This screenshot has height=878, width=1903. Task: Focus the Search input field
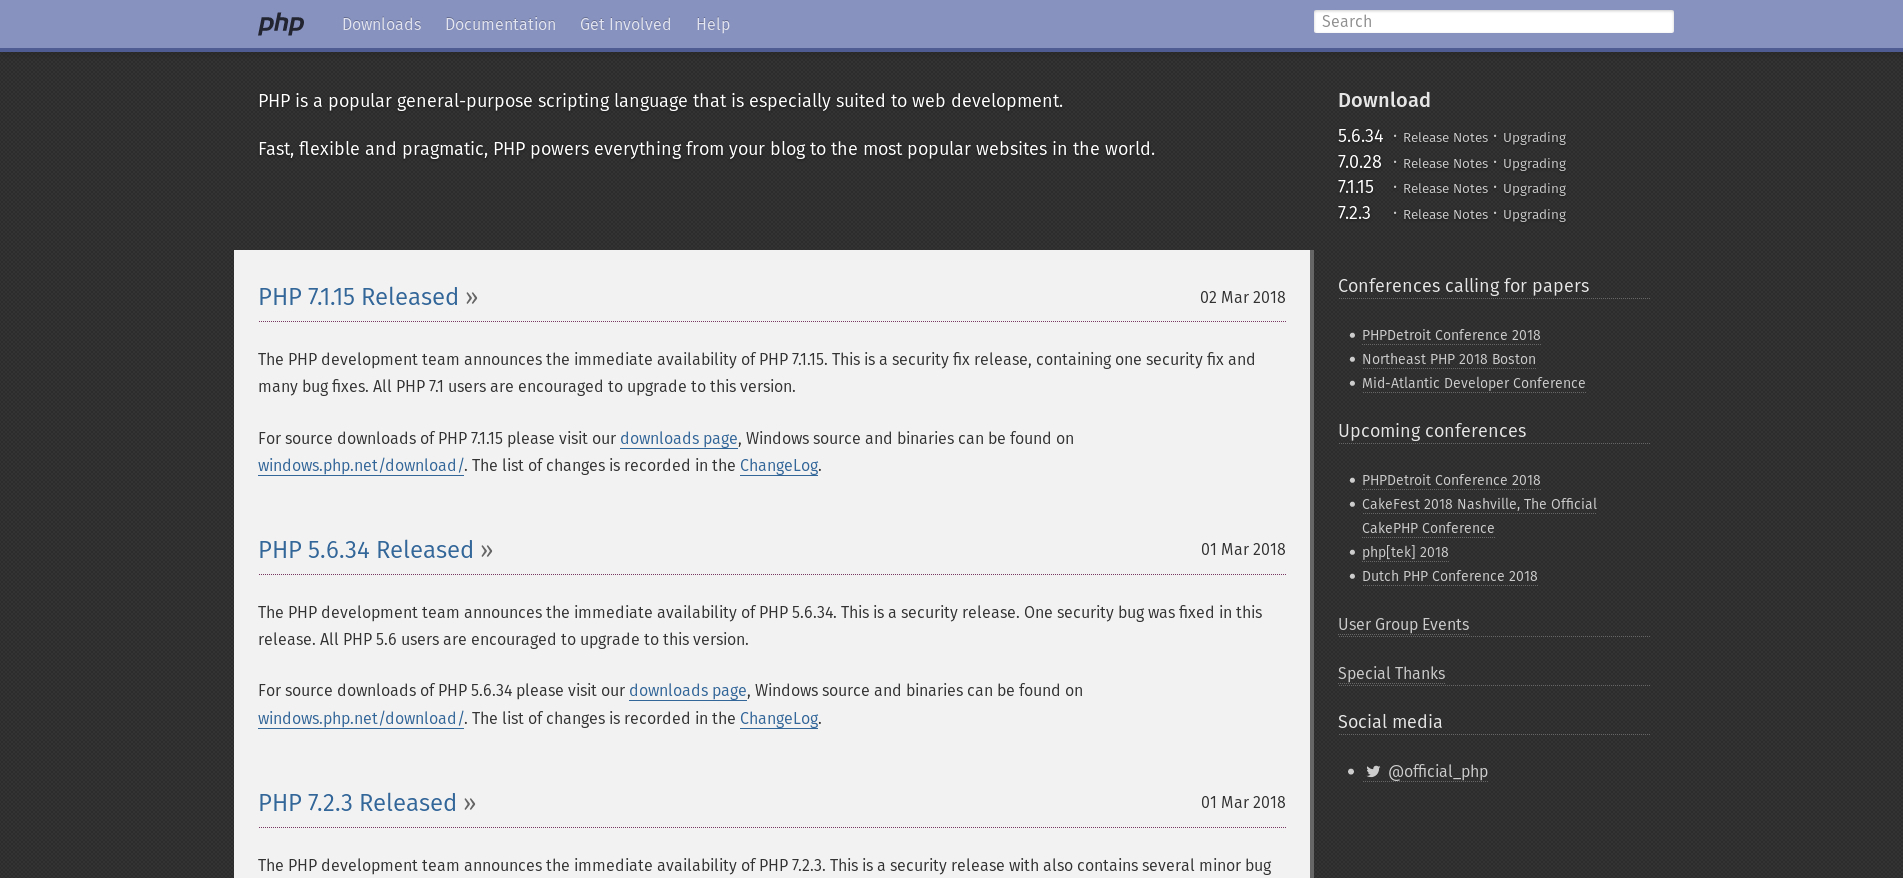[1493, 22]
